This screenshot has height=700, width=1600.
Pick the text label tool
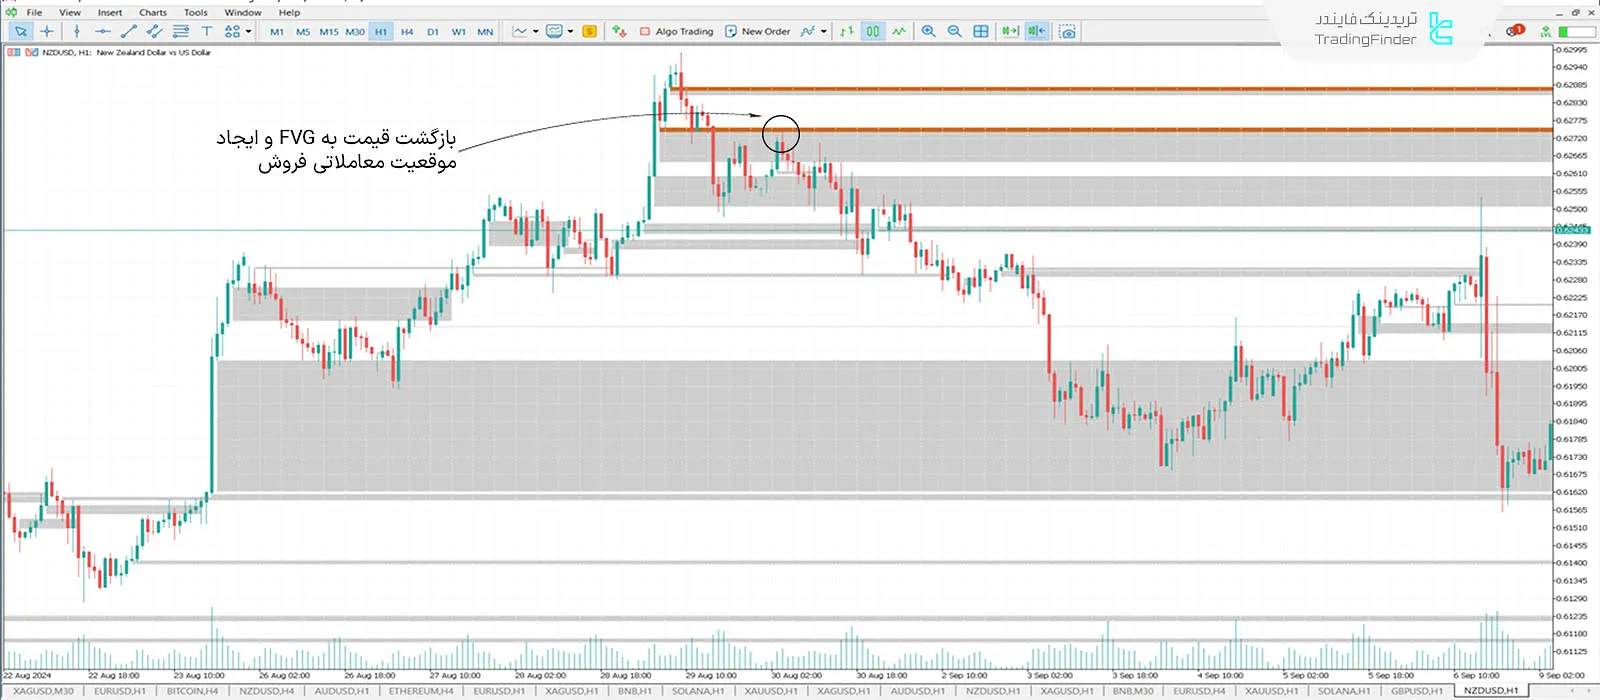[207, 32]
